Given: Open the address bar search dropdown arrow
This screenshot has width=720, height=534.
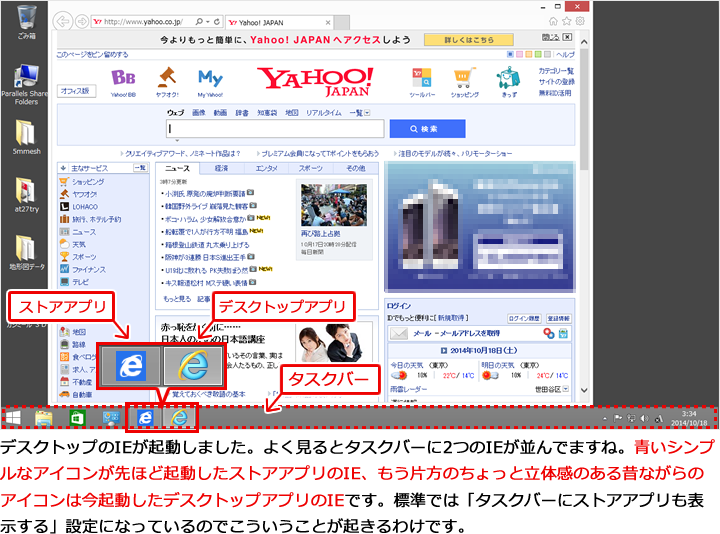Looking at the screenshot, I should pyautogui.click(x=208, y=21).
